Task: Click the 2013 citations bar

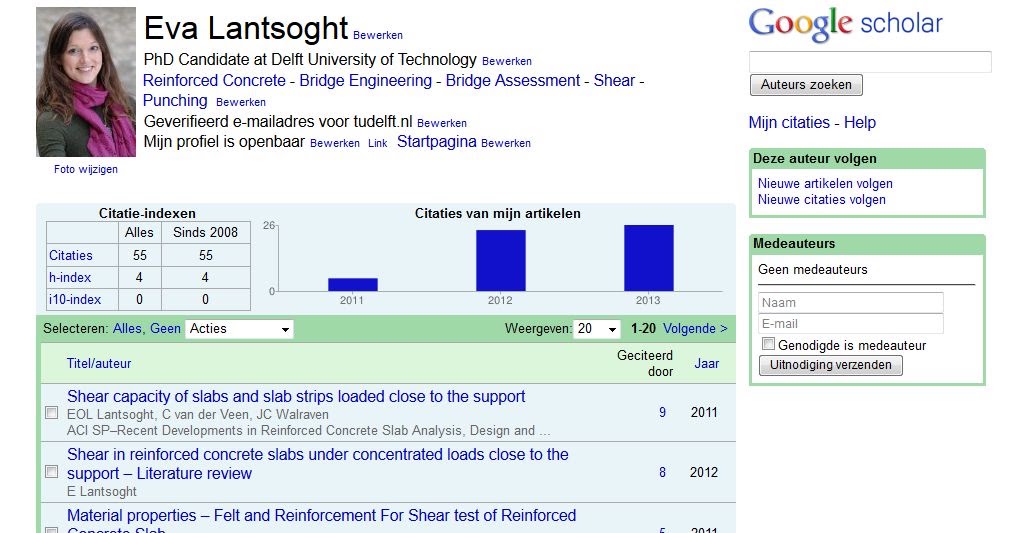Action: (x=649, y=258)
